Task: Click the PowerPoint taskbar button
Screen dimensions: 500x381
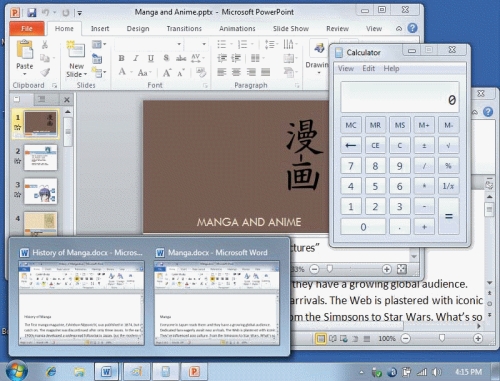Action: point(194,371)
